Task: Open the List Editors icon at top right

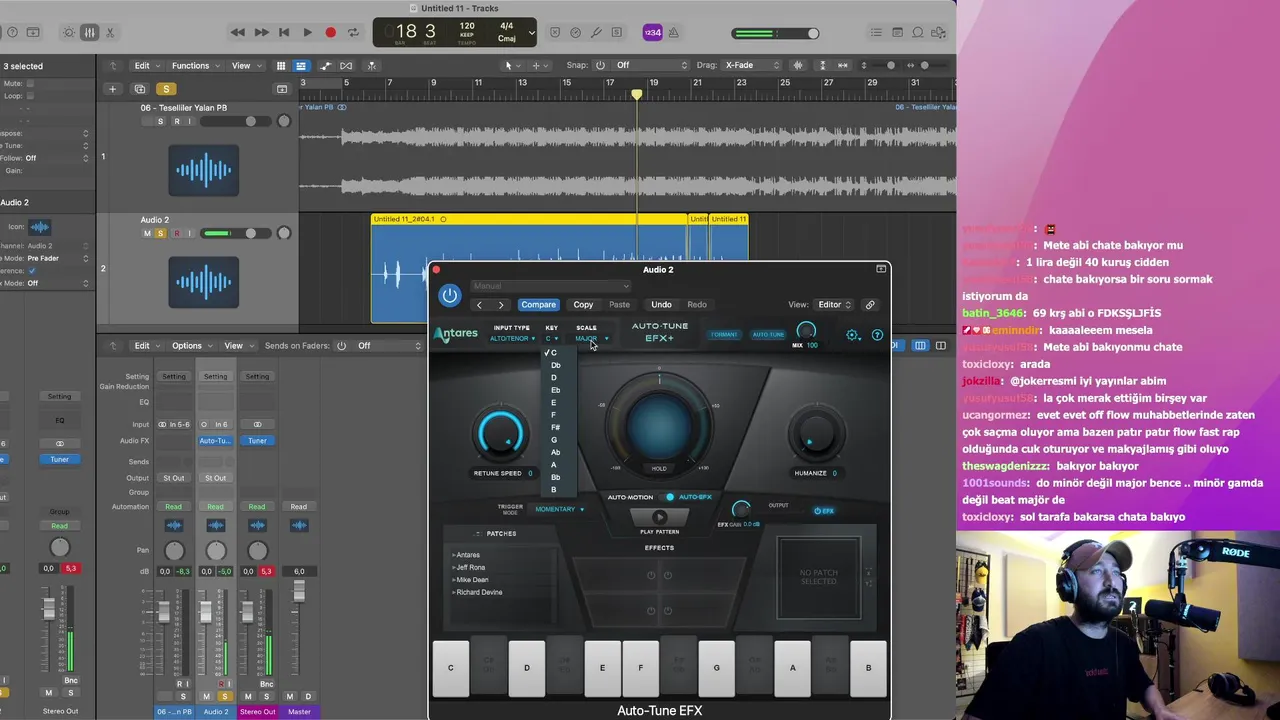Action: [874, 33]
